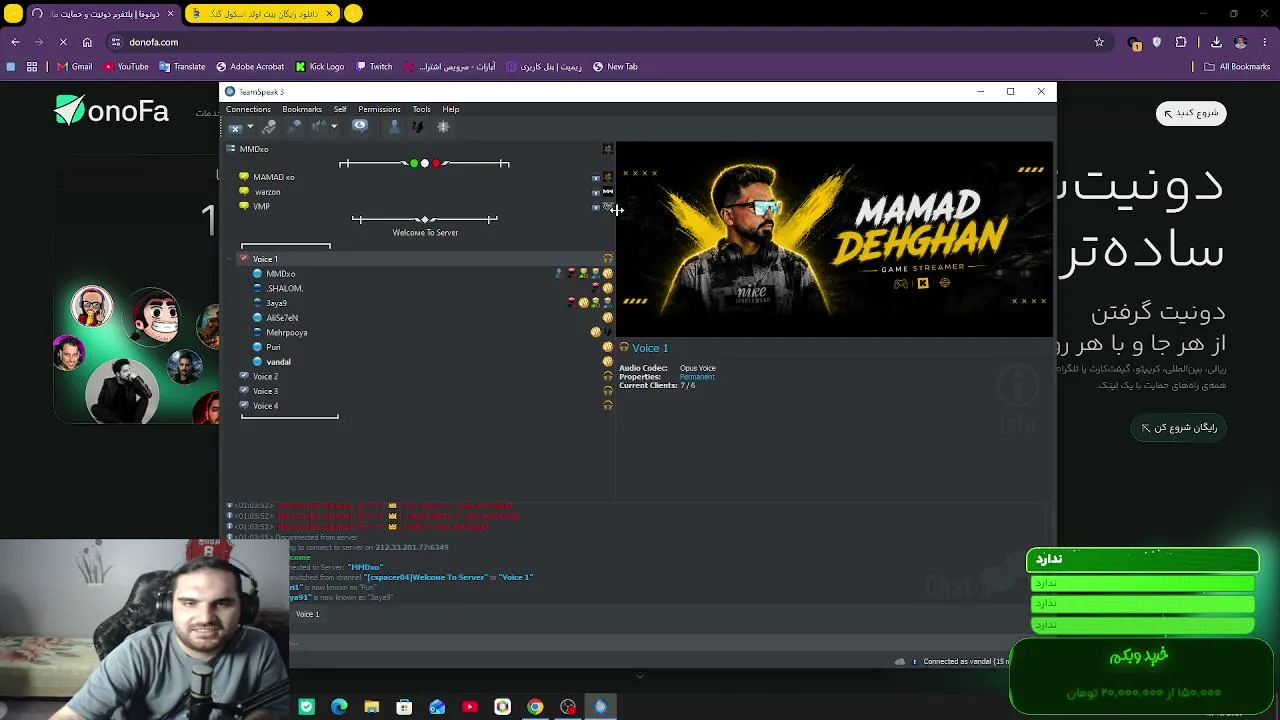Open the Self menu
This screenshot has width=1280, height=720.
point(340,109)
